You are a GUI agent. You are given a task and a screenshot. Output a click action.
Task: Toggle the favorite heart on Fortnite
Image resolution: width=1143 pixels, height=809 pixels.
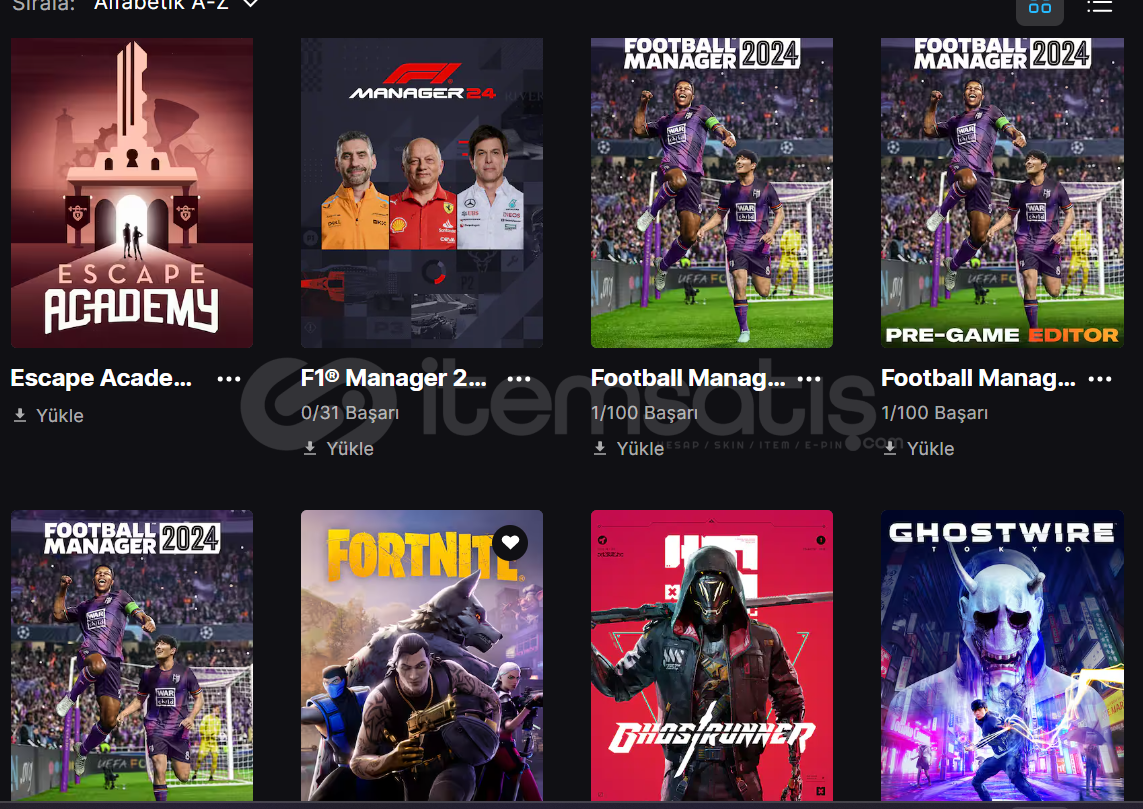click(510, 543)
